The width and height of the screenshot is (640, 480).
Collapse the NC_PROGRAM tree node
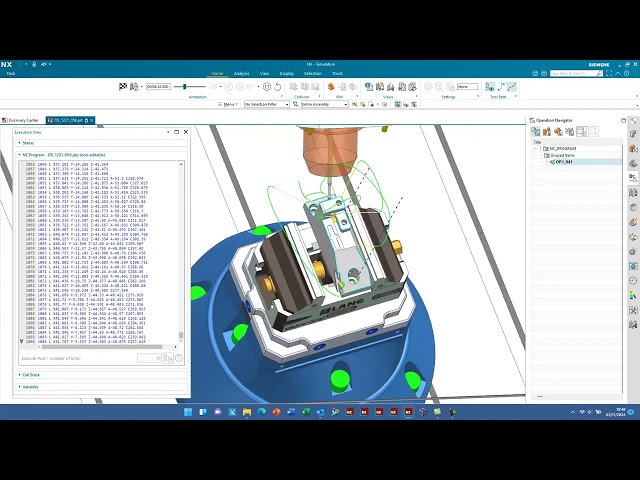click(535, 149)
